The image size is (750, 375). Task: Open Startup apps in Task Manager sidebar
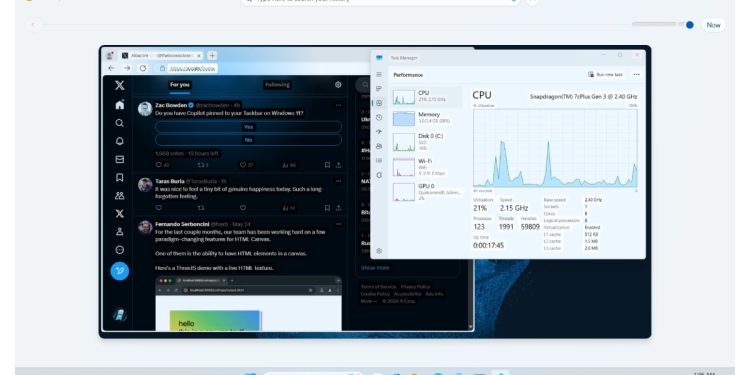pos(379,132)
